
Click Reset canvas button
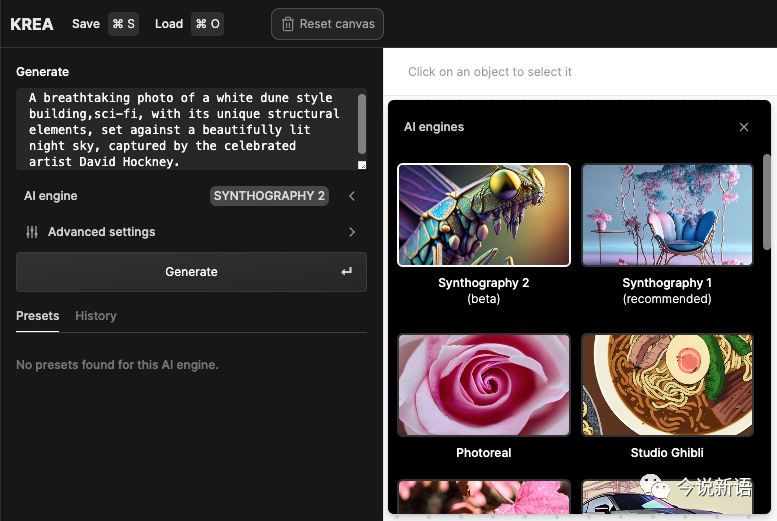(327, 24)
